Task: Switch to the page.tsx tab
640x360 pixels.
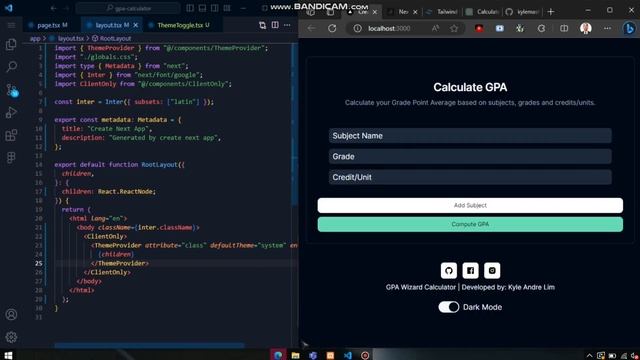Action: coord(52,25)
